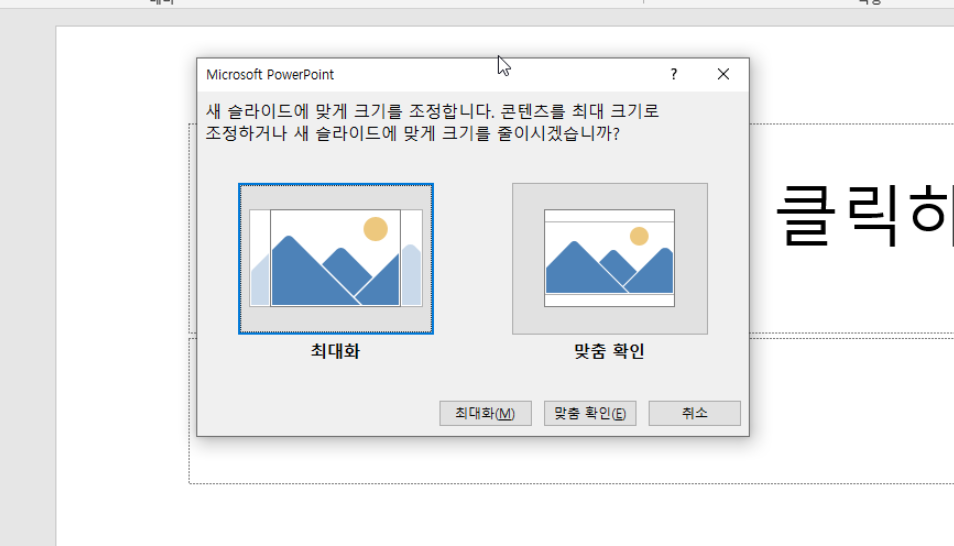
Task: Cancel the resize with the 취소 button
Action: tap(694, 413)
